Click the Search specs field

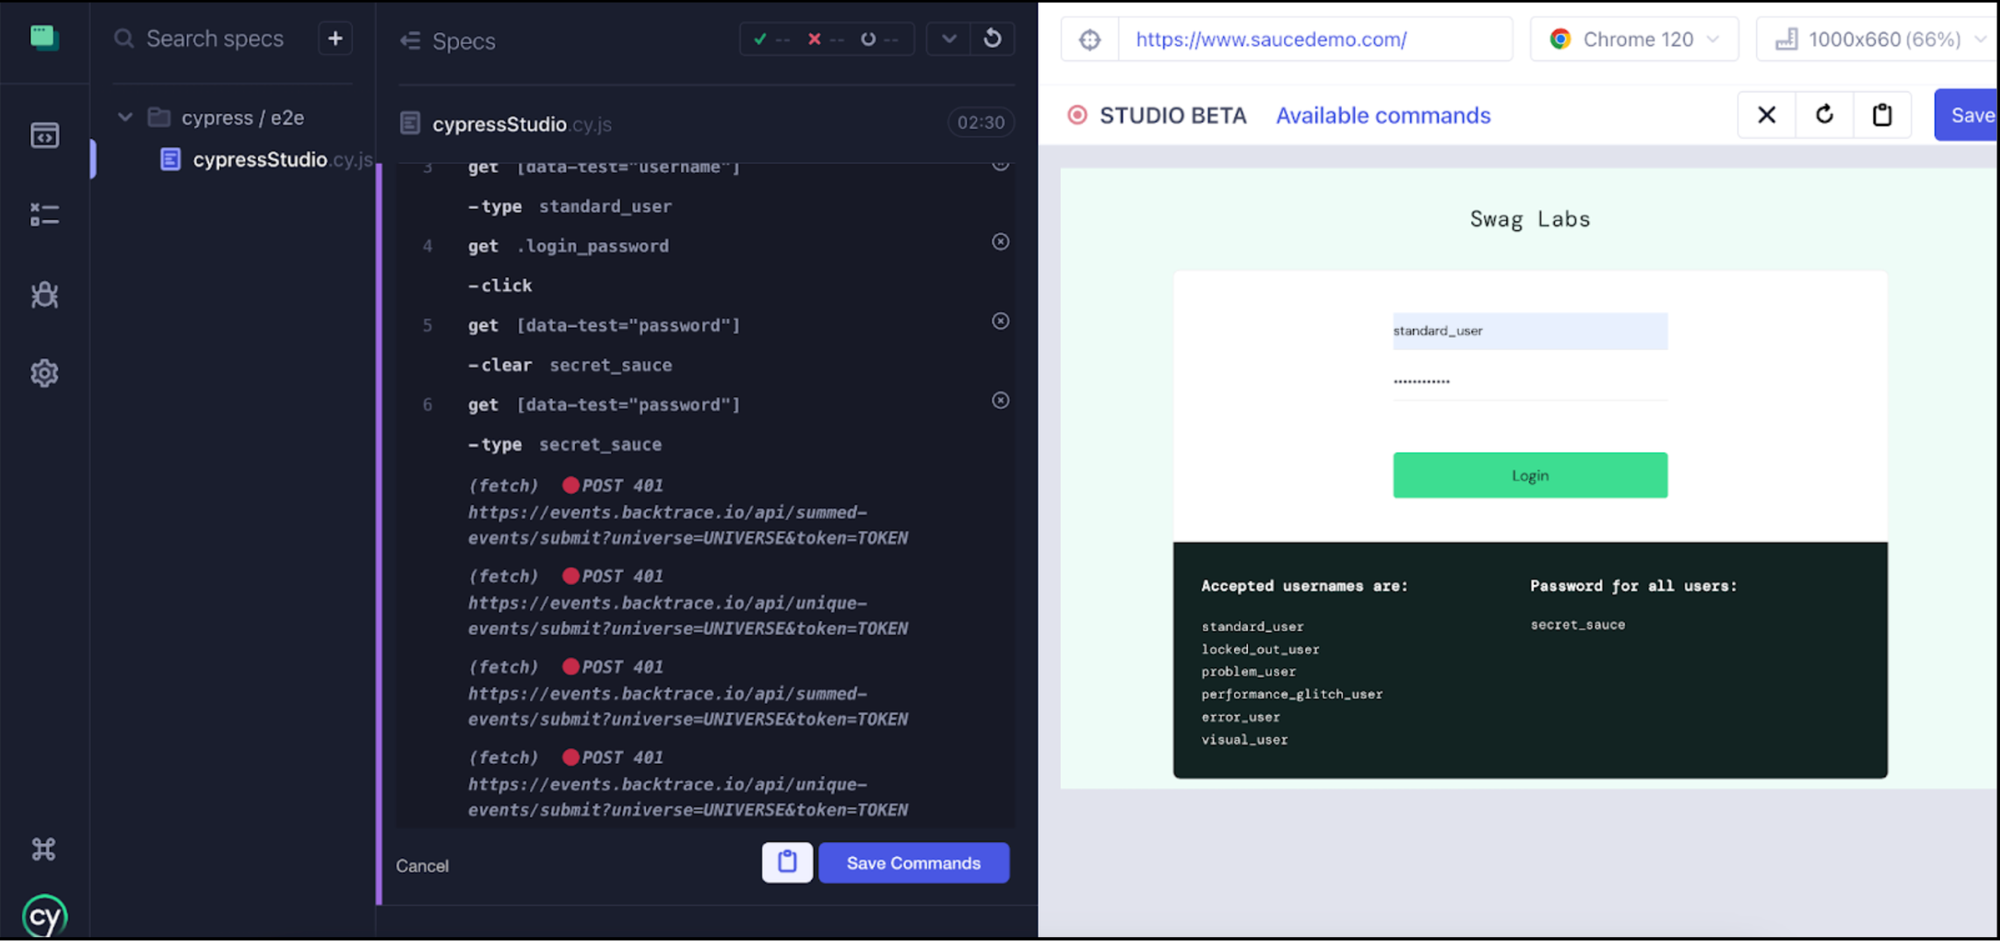(x=215, y=39)
